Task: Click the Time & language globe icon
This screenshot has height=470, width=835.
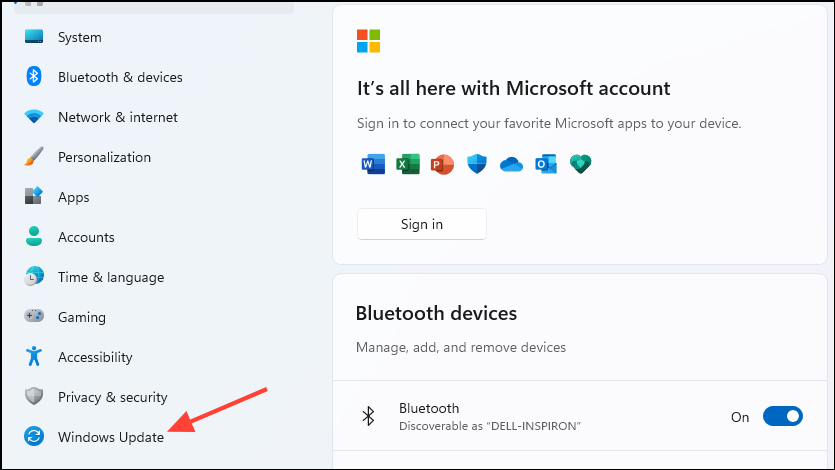Action: pos(34,276)
